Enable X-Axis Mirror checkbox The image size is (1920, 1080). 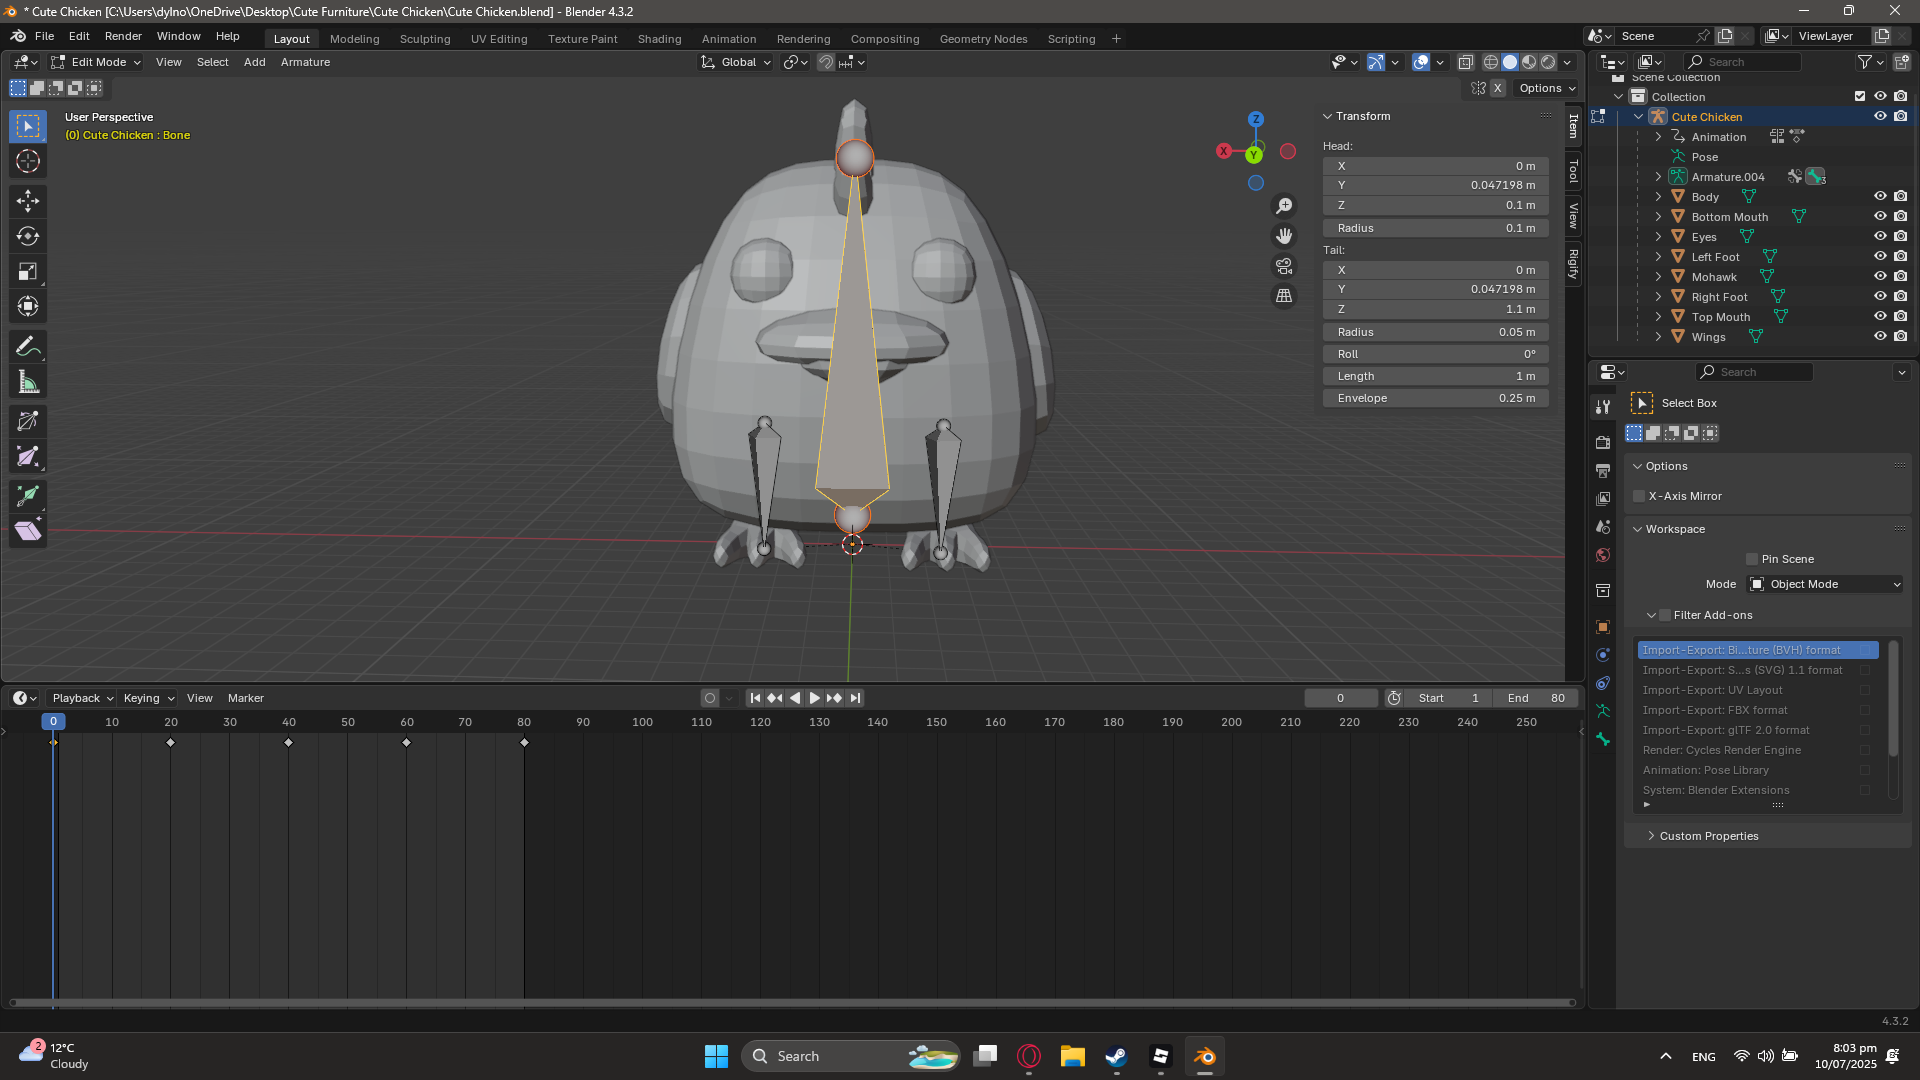1639,496
